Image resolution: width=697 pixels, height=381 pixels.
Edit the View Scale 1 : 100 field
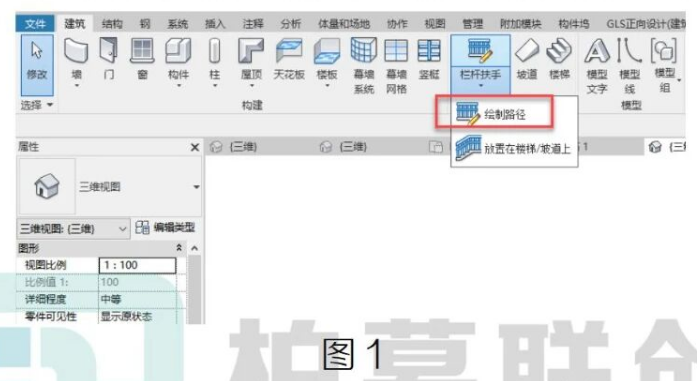point(137,265)
